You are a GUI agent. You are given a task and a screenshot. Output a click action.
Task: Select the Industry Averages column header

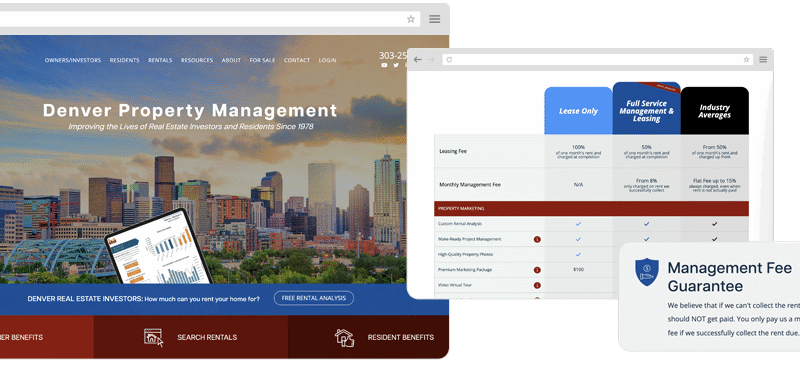(x=714, y=111)
